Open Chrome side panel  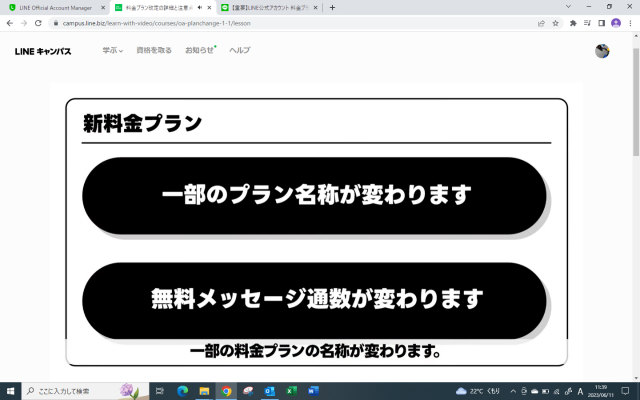click(x=601, y=23)
